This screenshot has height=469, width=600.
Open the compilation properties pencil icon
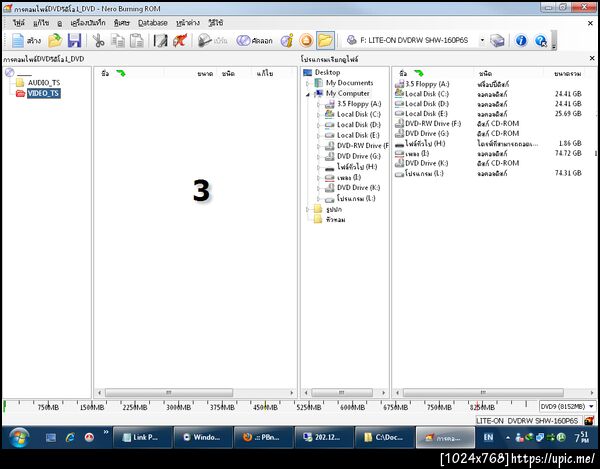(x=160, y=40)
